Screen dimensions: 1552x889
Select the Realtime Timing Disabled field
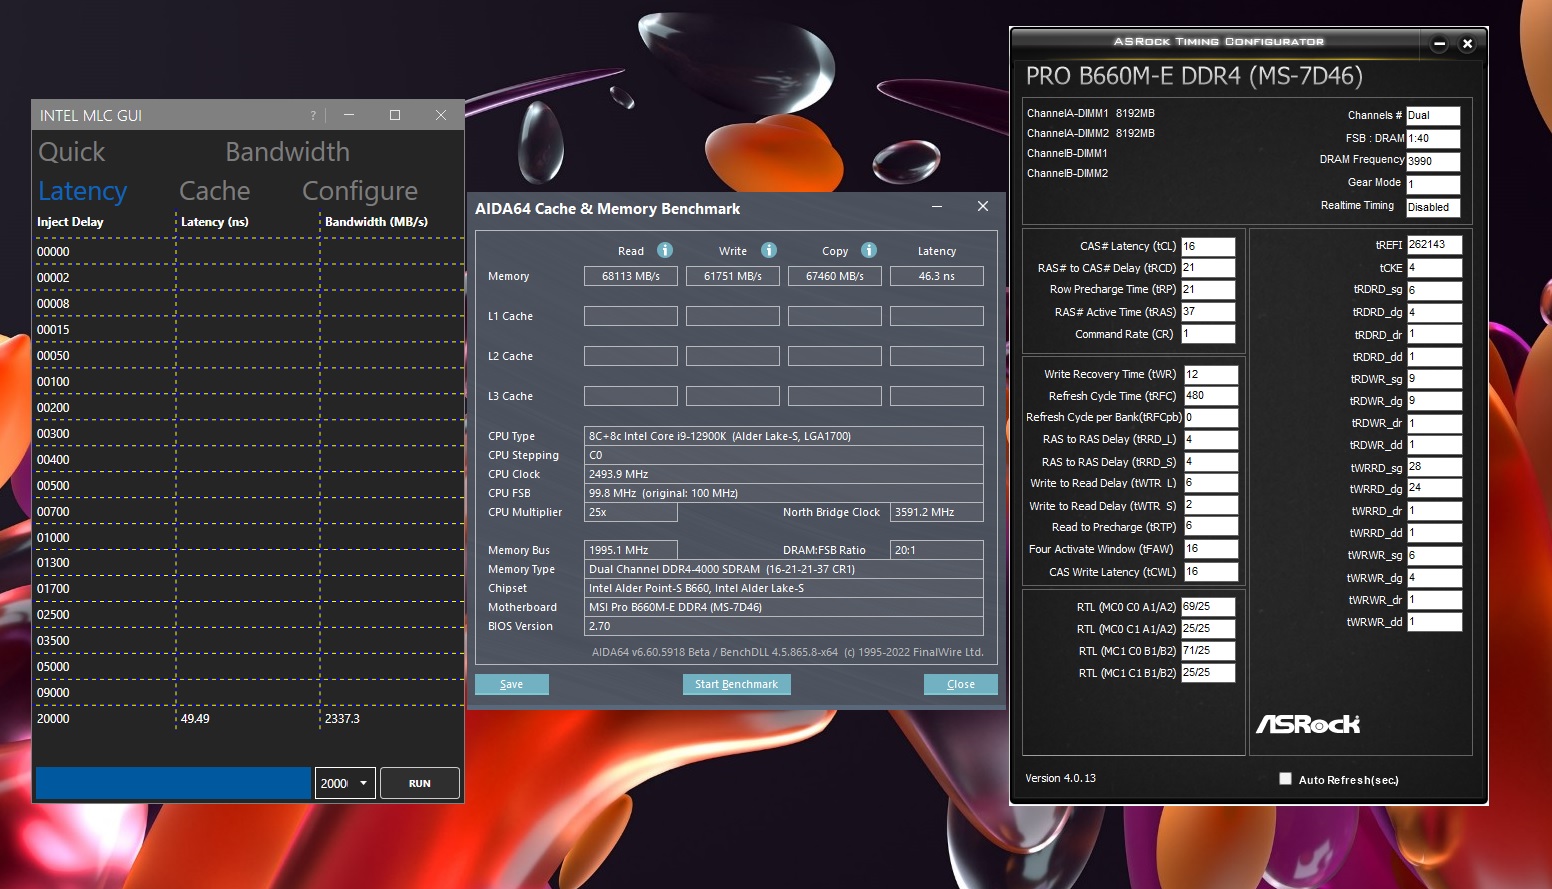(1433, 207)
